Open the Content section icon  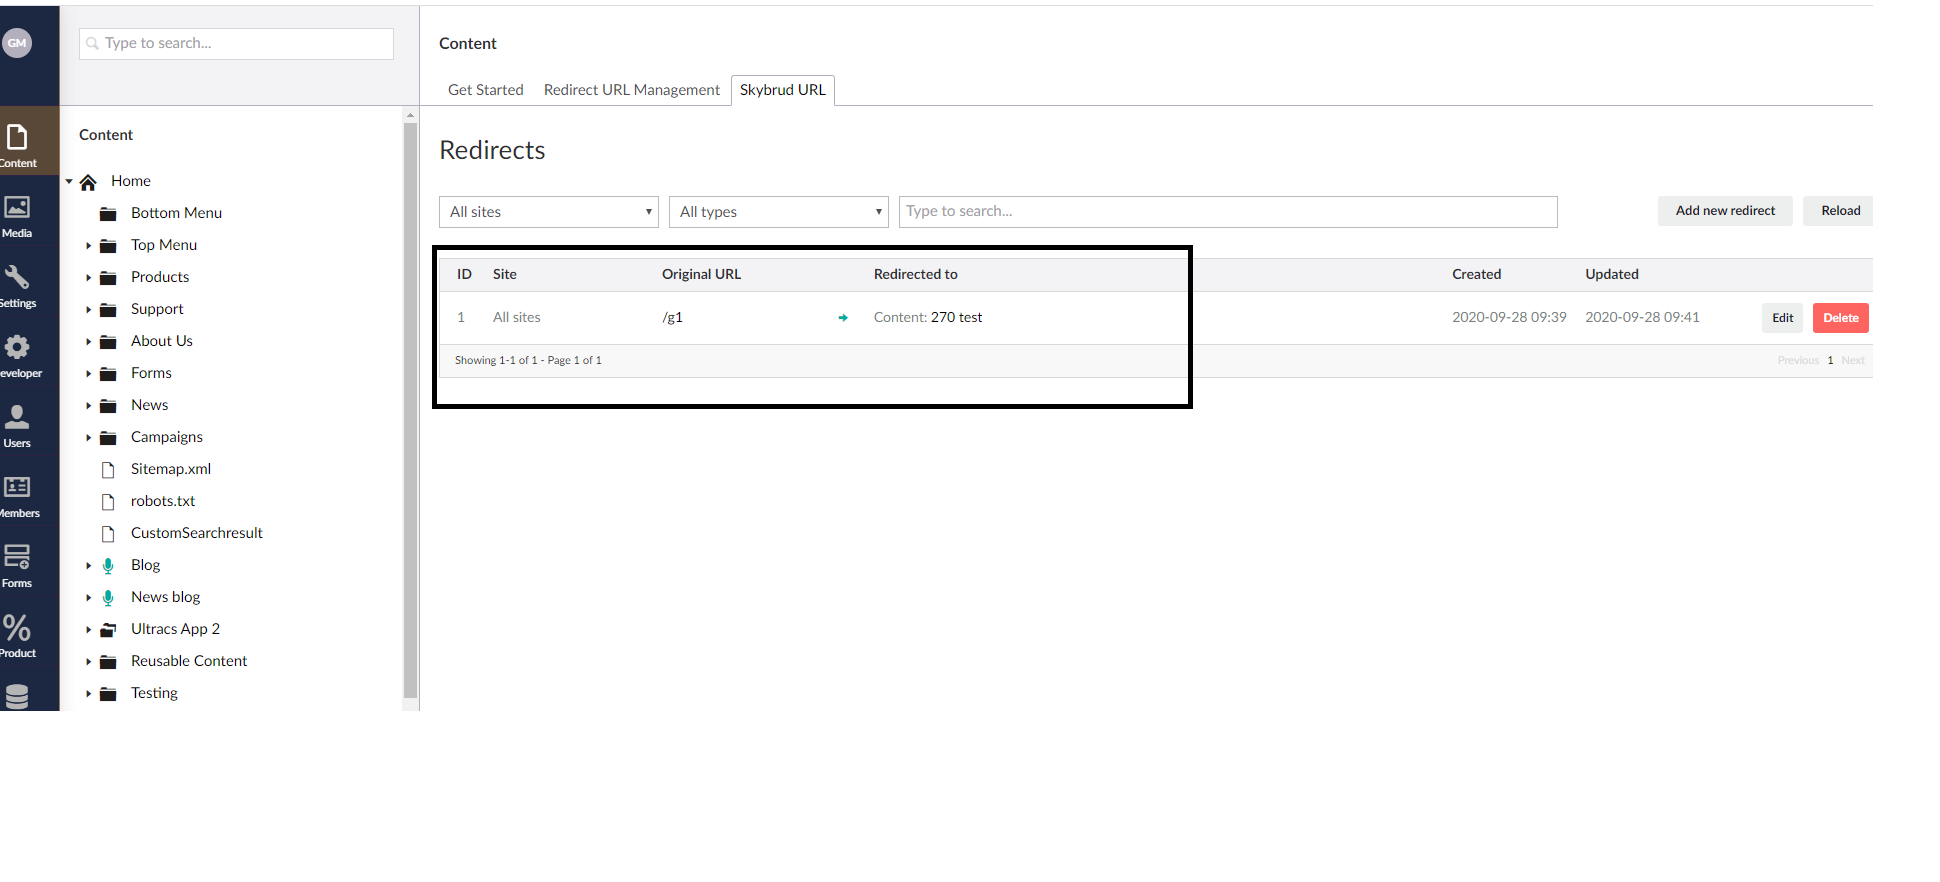(17, 138)
